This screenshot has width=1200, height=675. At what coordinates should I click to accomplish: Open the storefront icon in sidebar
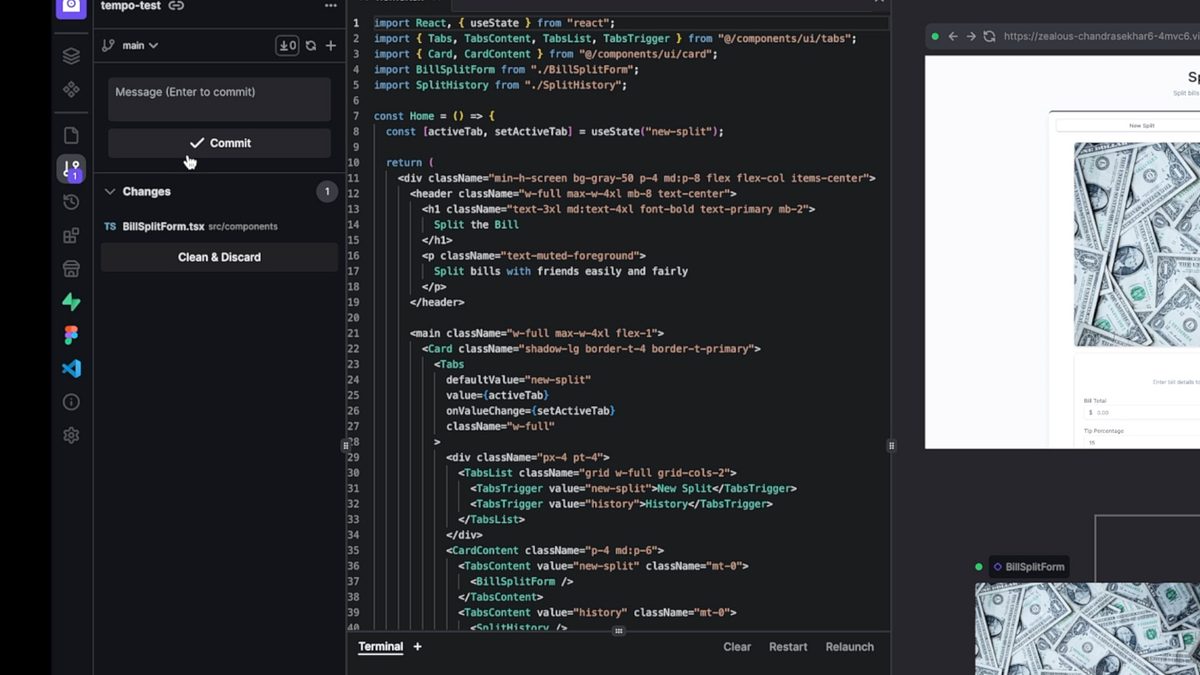click(x=71, y=268)
